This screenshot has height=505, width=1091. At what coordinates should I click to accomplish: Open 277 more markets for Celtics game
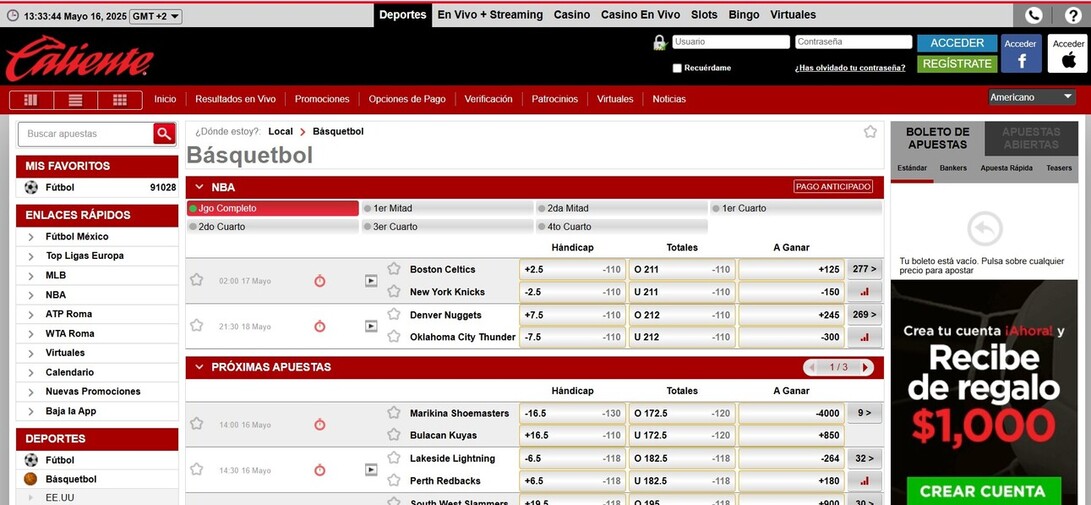864,269
